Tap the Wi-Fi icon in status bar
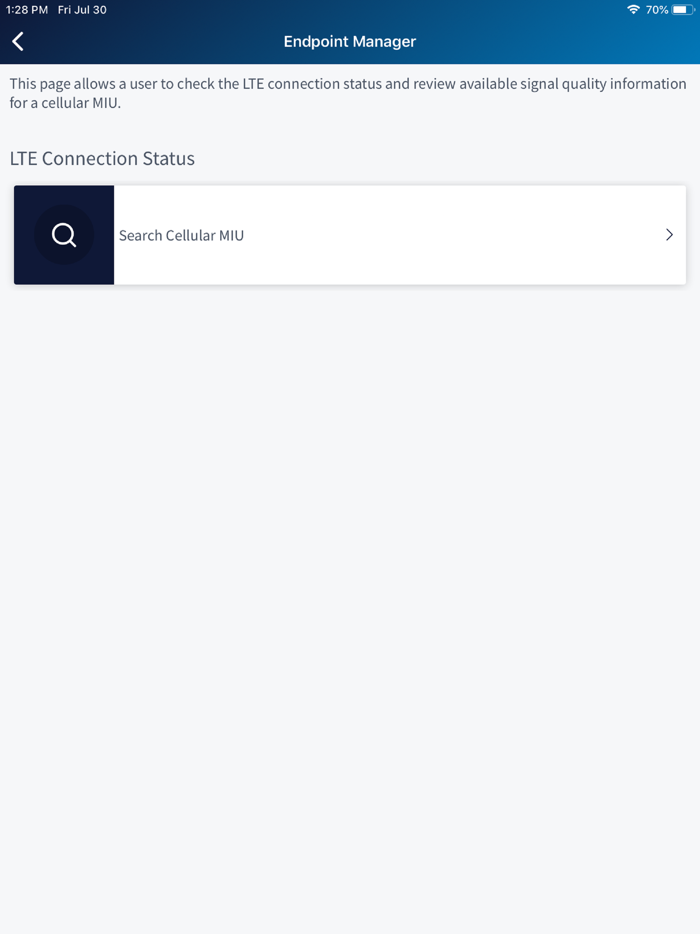Screen dimensions: 700x934 pos(633,10)
